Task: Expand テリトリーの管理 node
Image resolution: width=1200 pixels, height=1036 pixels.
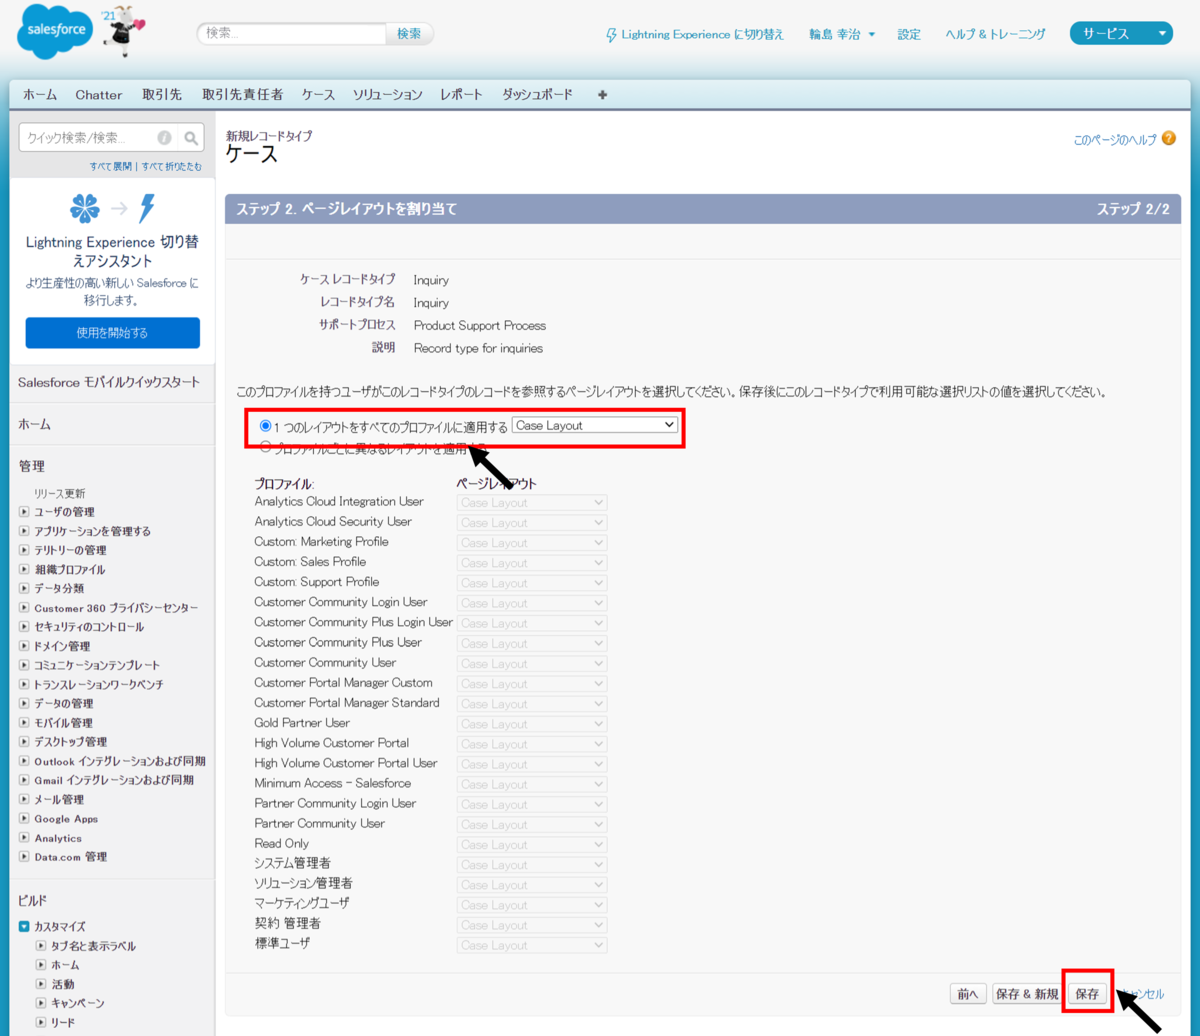Action: coord(24,550)
